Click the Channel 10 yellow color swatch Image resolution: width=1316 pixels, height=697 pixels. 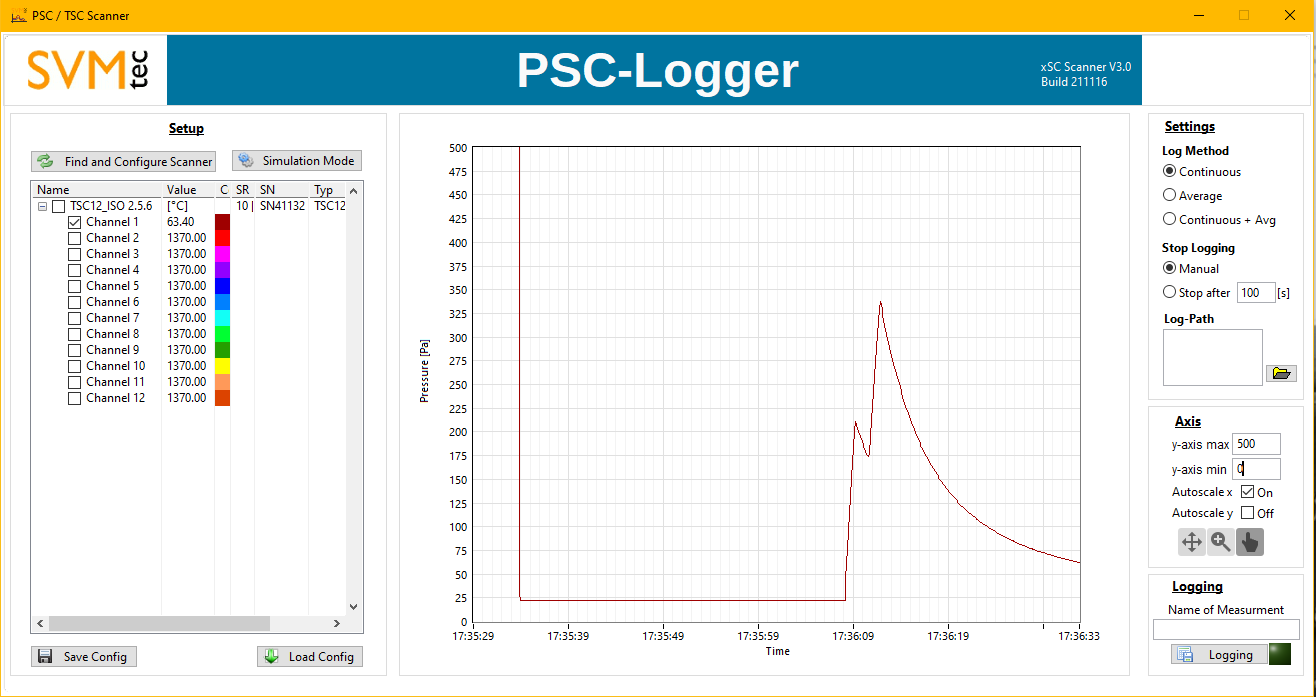click(223, 366)
